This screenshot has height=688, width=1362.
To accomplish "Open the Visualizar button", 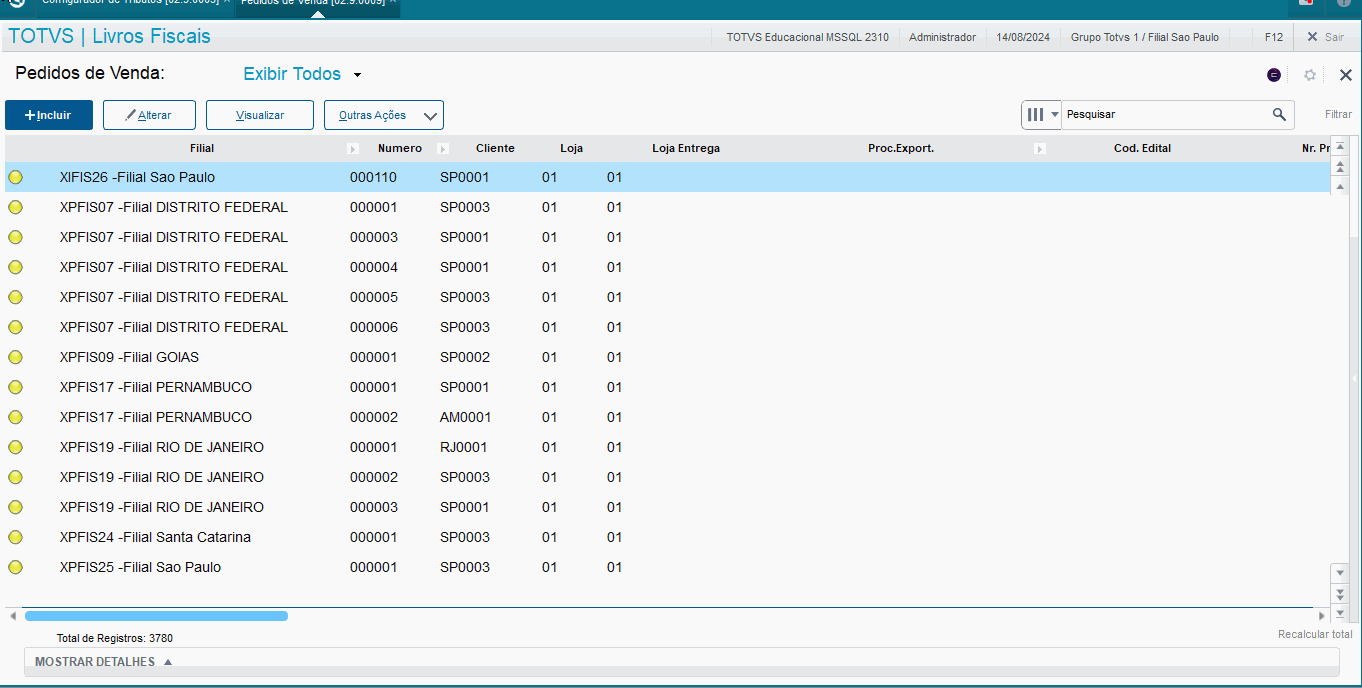I will coord(260,115).
